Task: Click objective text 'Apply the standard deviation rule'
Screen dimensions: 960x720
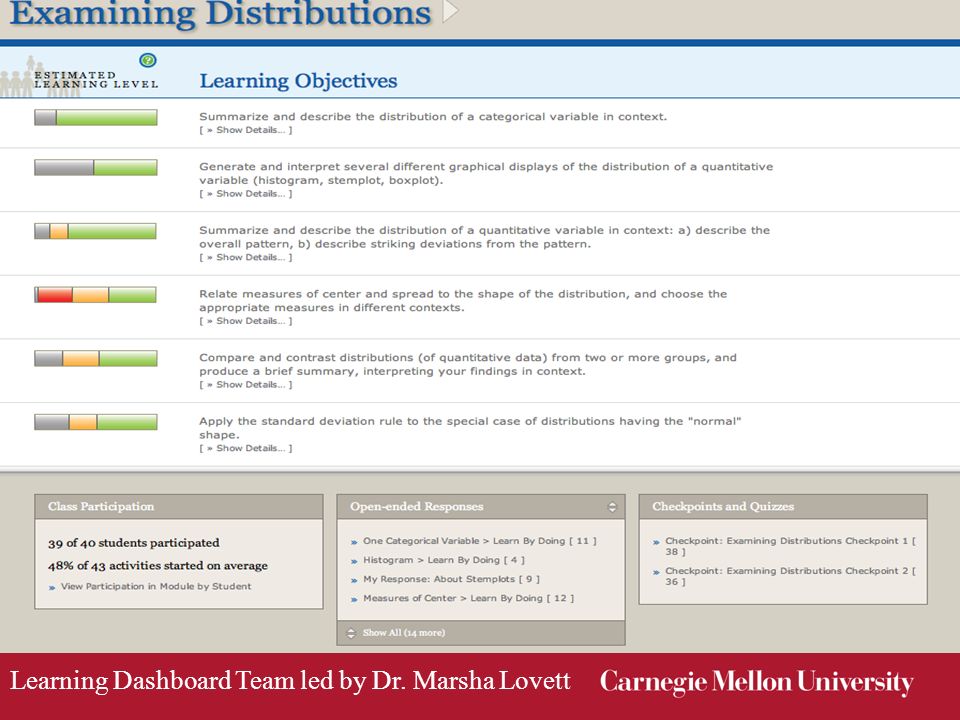Action: (470, 428)
